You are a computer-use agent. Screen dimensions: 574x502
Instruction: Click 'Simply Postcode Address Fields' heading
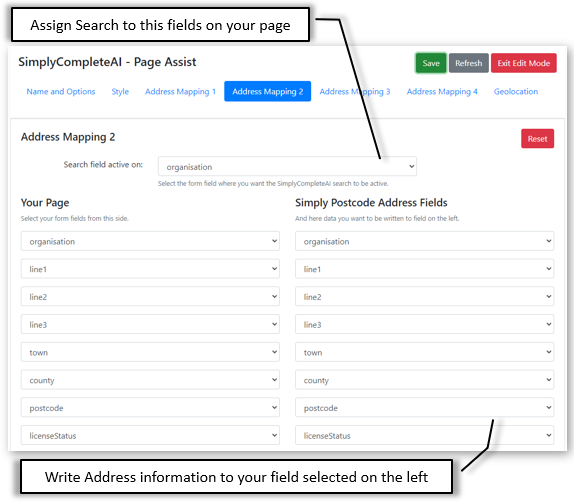(371, 202)
